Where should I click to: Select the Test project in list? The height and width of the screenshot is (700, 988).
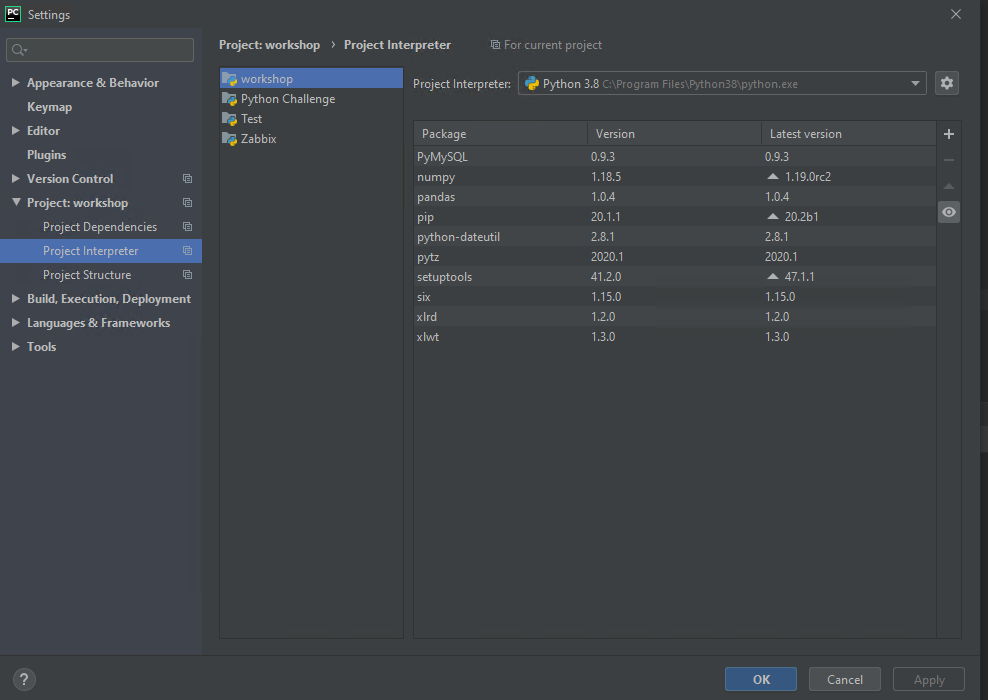click(311, 119)
